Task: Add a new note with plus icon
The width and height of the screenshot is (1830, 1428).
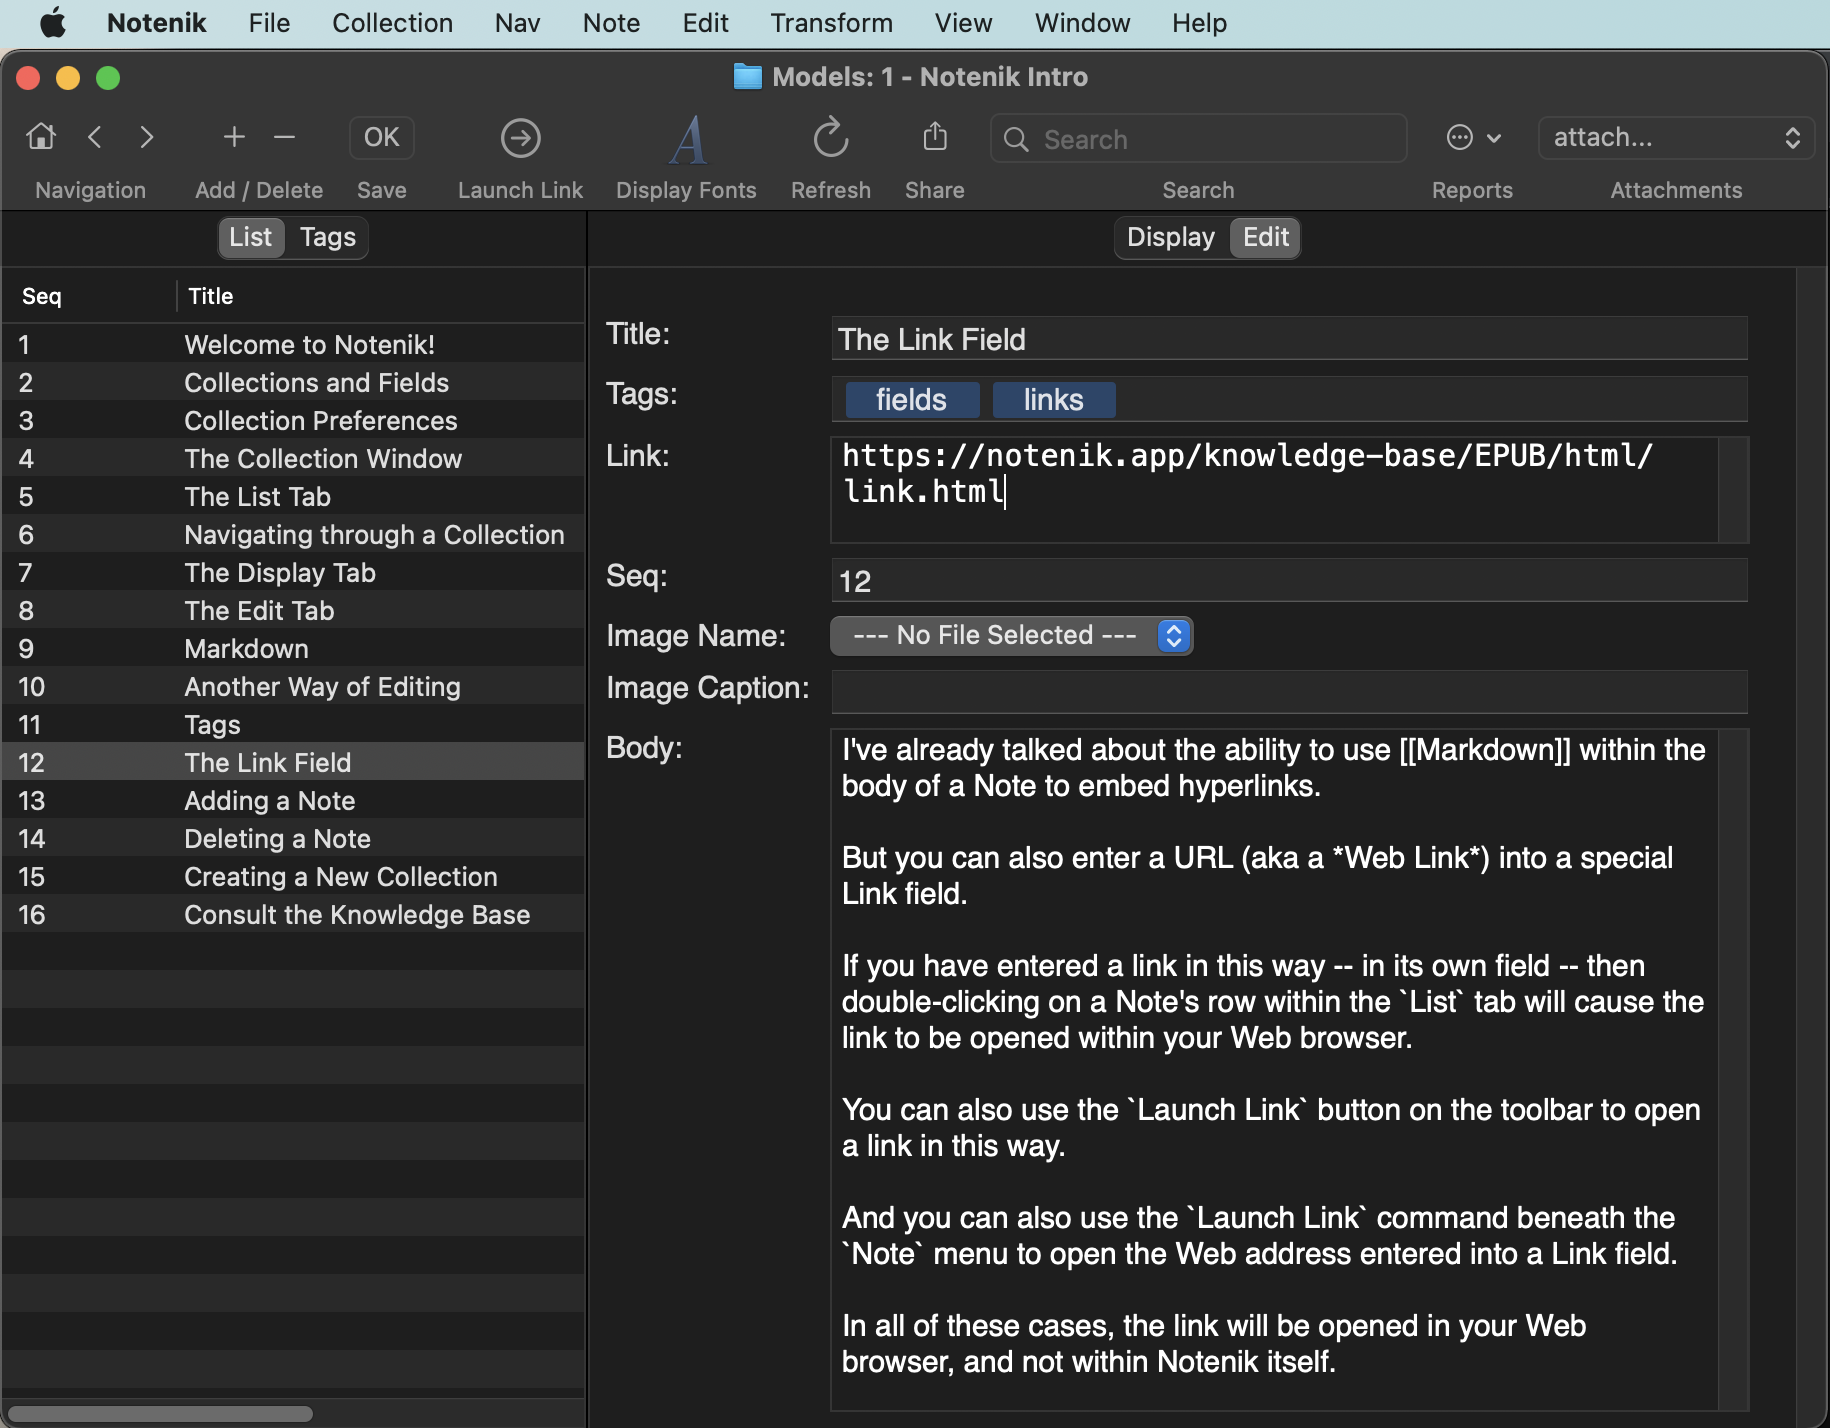Action: 234,137
